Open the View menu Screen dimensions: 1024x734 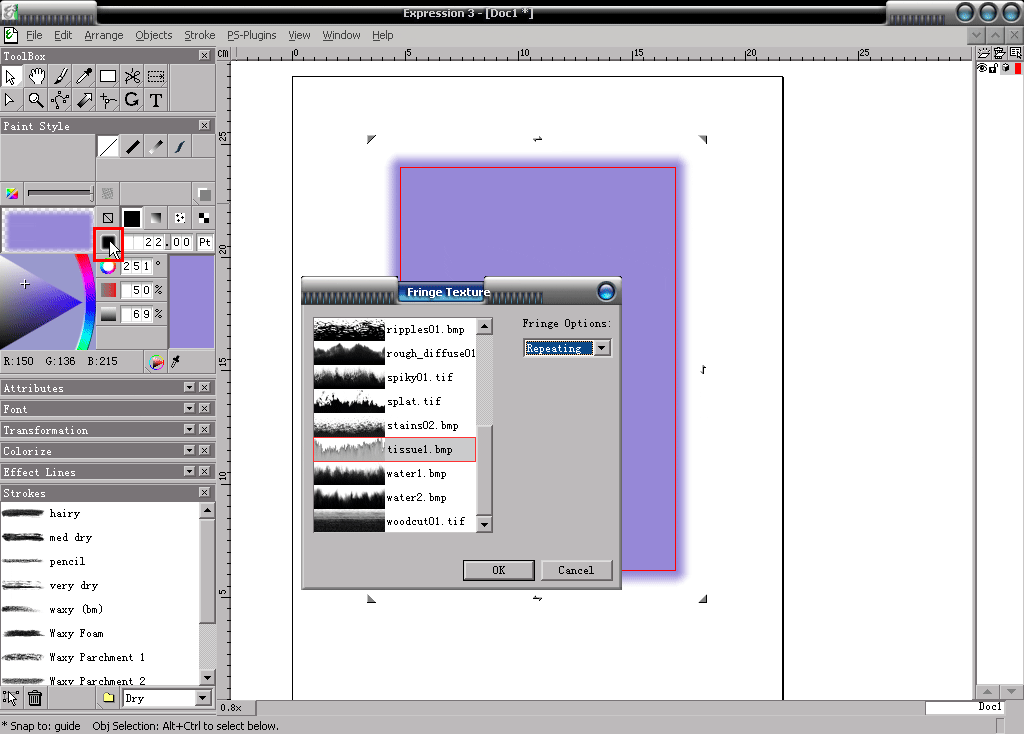(x=299, y=35)
